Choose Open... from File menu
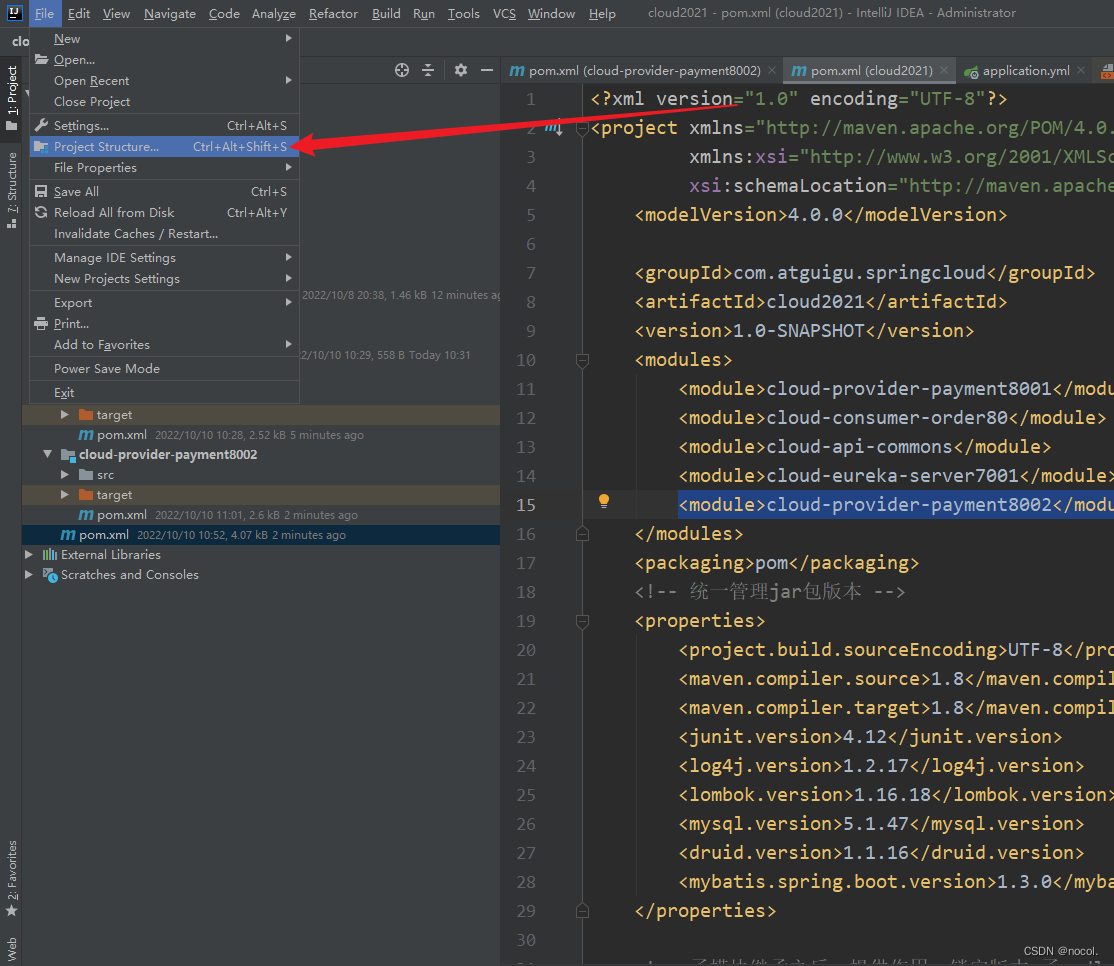Viewport: 1114px width, 966px height. 164,60
